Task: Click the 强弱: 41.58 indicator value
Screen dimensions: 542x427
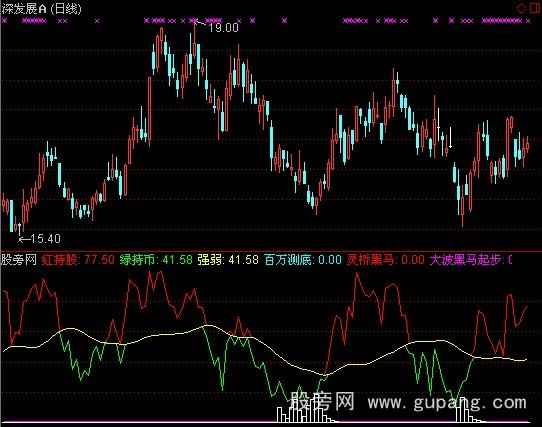Action: [228, 260]
